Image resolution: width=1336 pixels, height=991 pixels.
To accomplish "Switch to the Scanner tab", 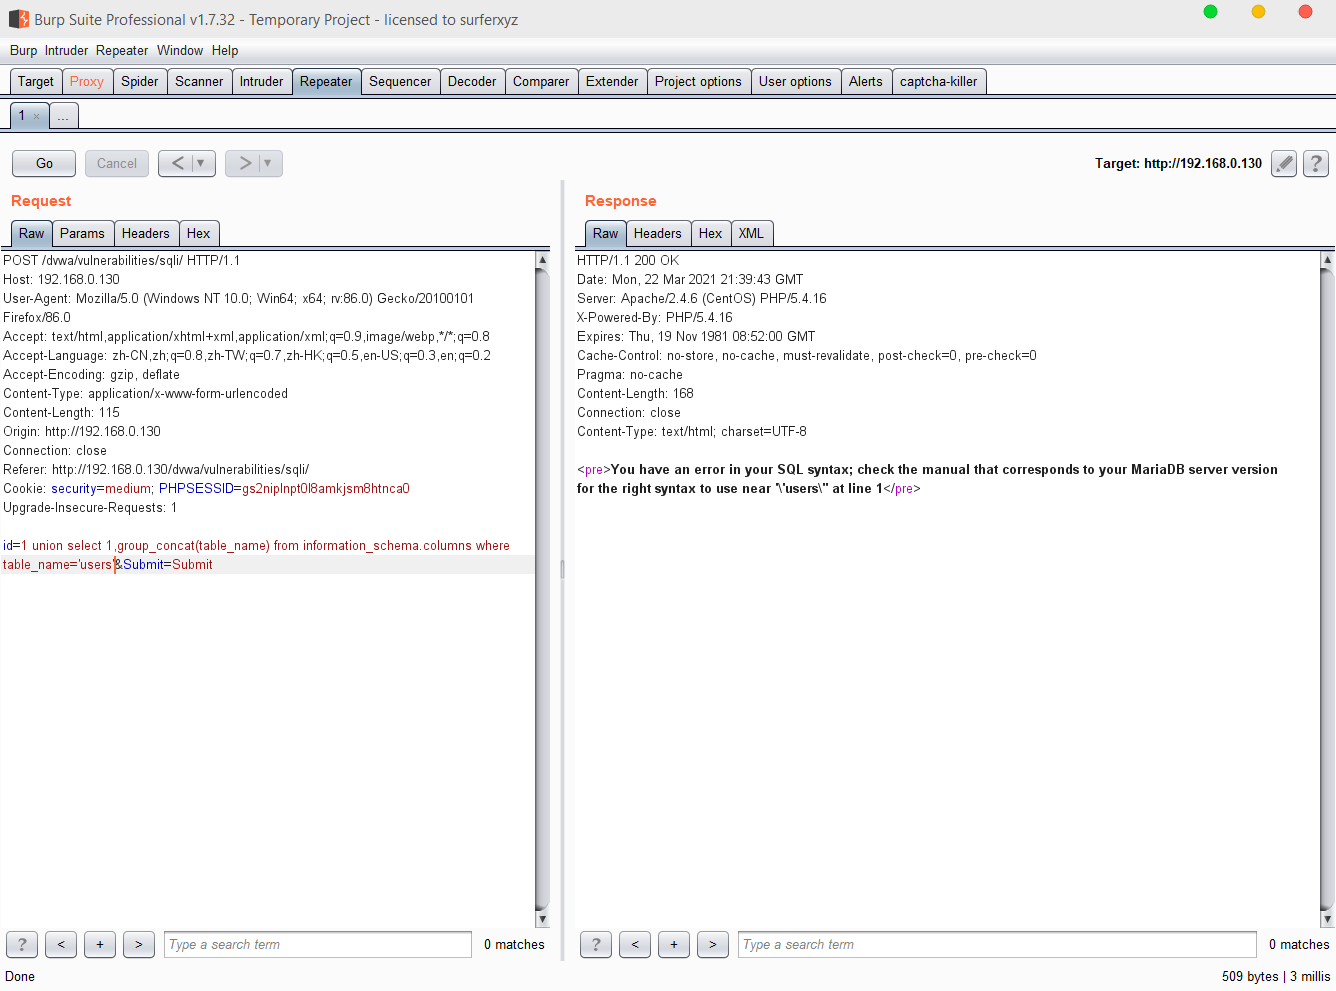I will (x=199, y=81).
